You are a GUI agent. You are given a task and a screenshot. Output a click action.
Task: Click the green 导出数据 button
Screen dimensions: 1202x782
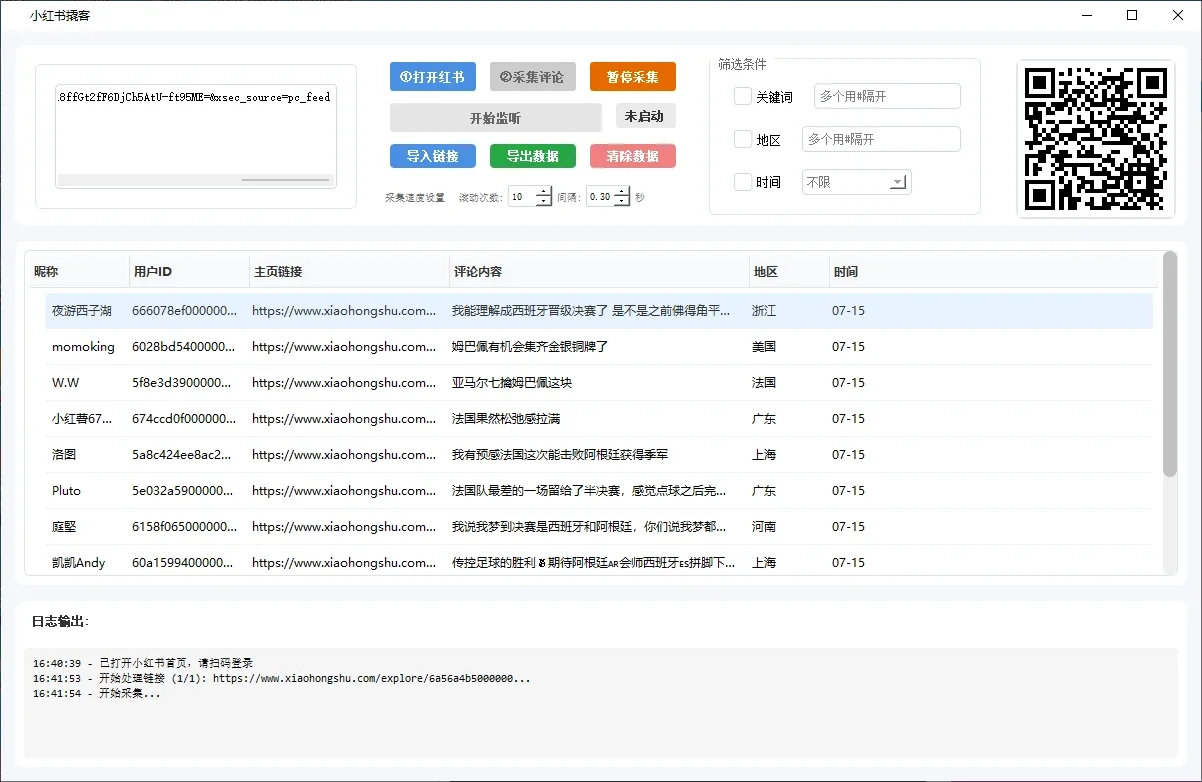[x=532, y=156]
